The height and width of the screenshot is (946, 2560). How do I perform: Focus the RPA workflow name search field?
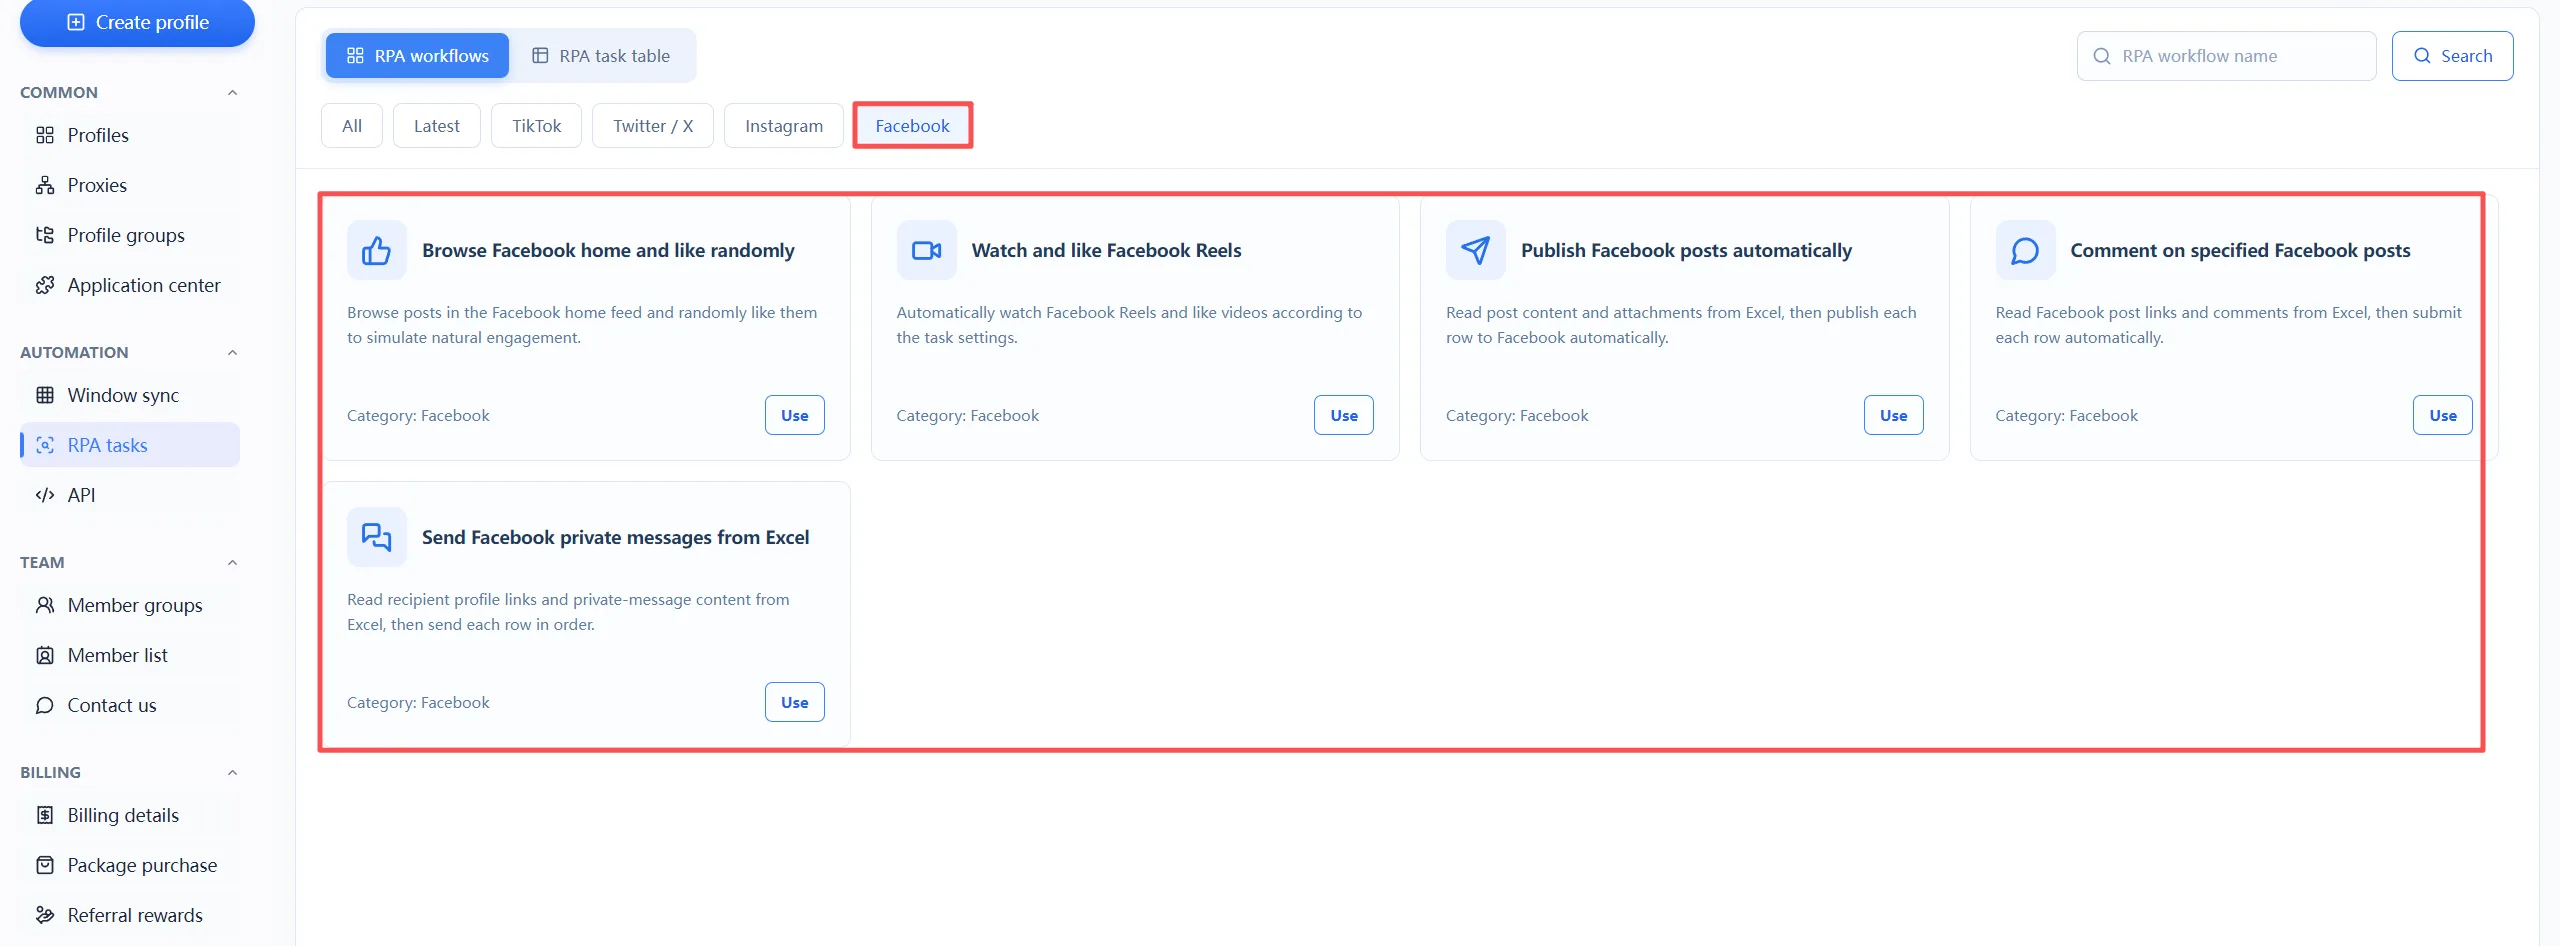pyautogui.click(x=2227, y=56)
